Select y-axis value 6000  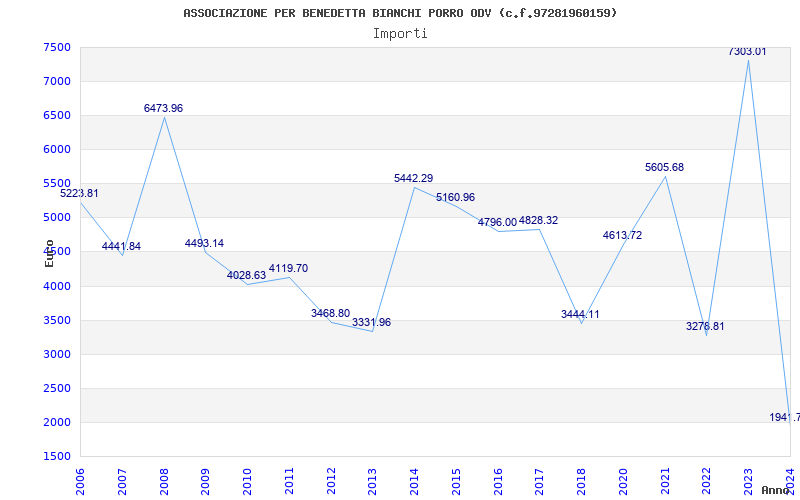(x=57, y=149)
